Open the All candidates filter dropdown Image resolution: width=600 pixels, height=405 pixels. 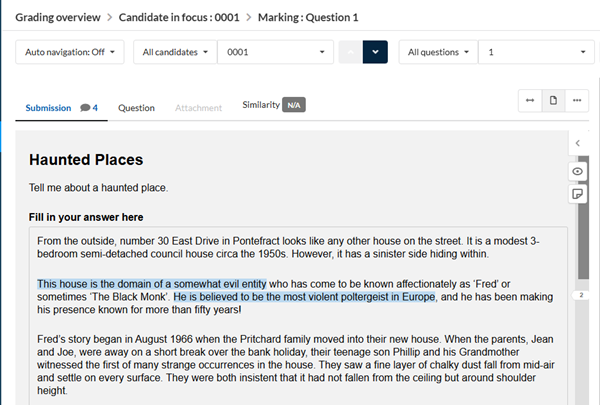(175, 52)
